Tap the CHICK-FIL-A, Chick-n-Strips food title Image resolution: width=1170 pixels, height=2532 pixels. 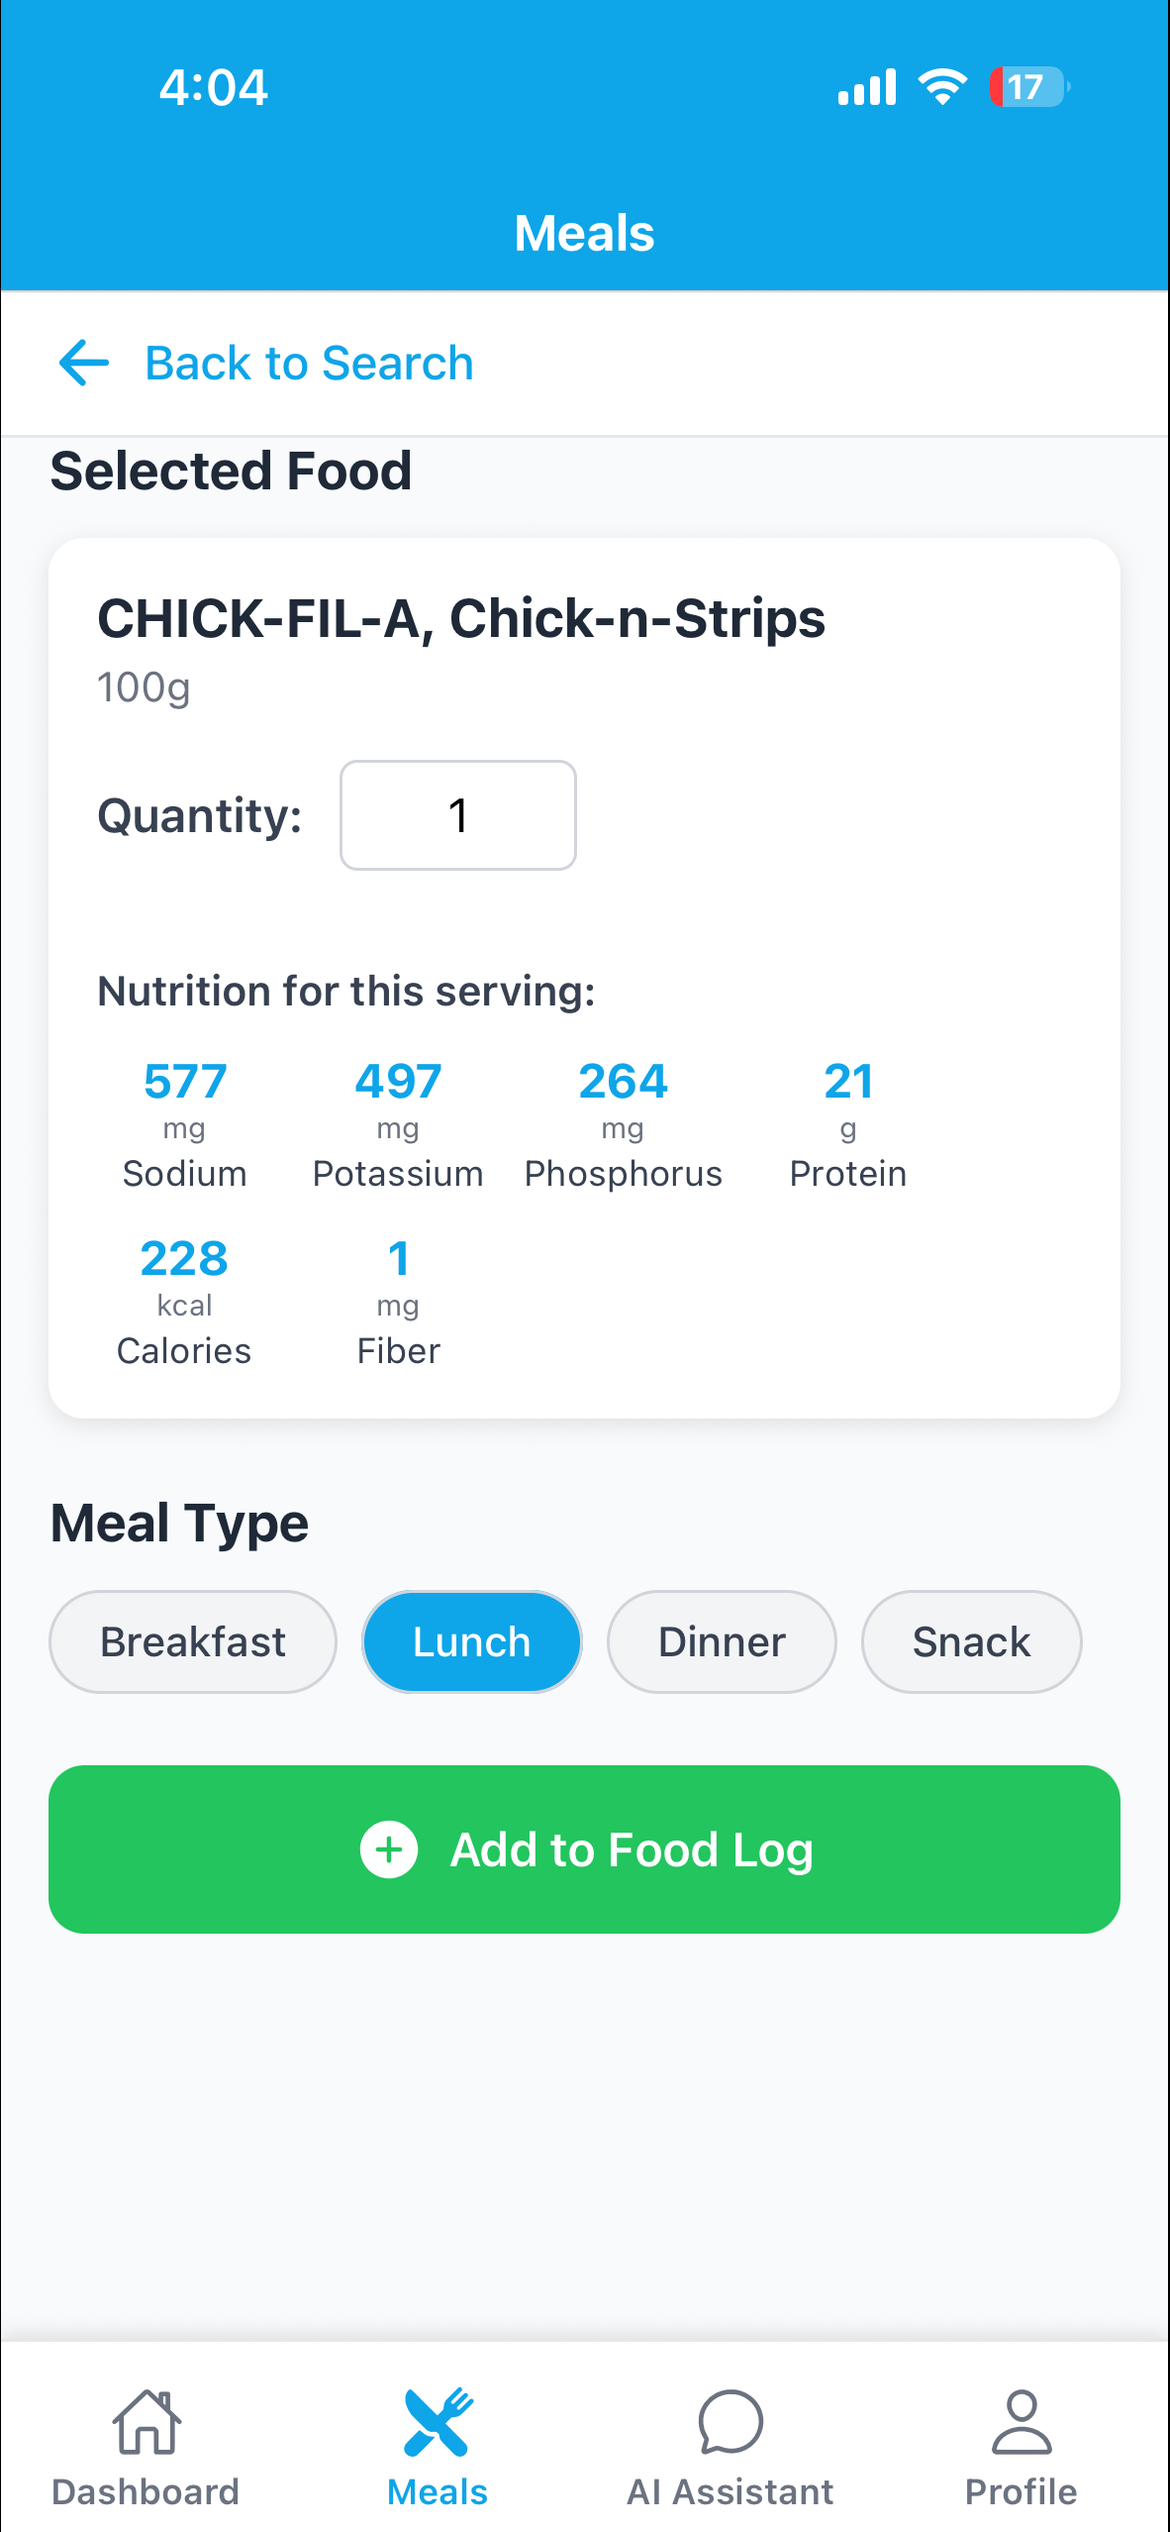461,618
